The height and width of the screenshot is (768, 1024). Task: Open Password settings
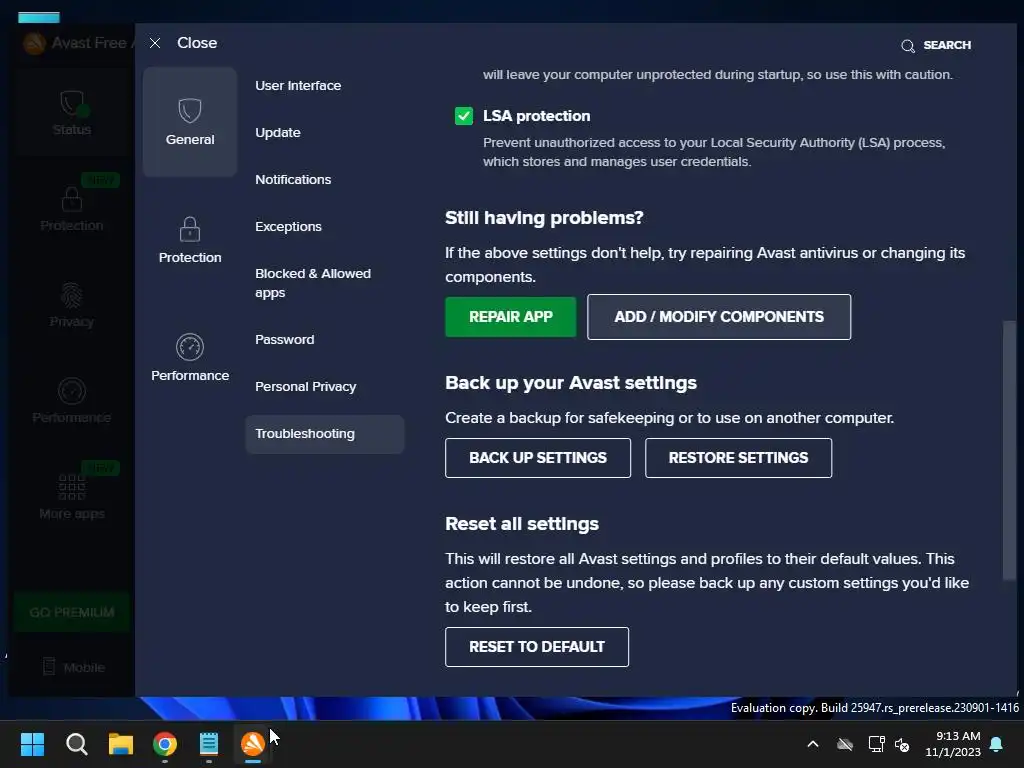click(284, 340)
